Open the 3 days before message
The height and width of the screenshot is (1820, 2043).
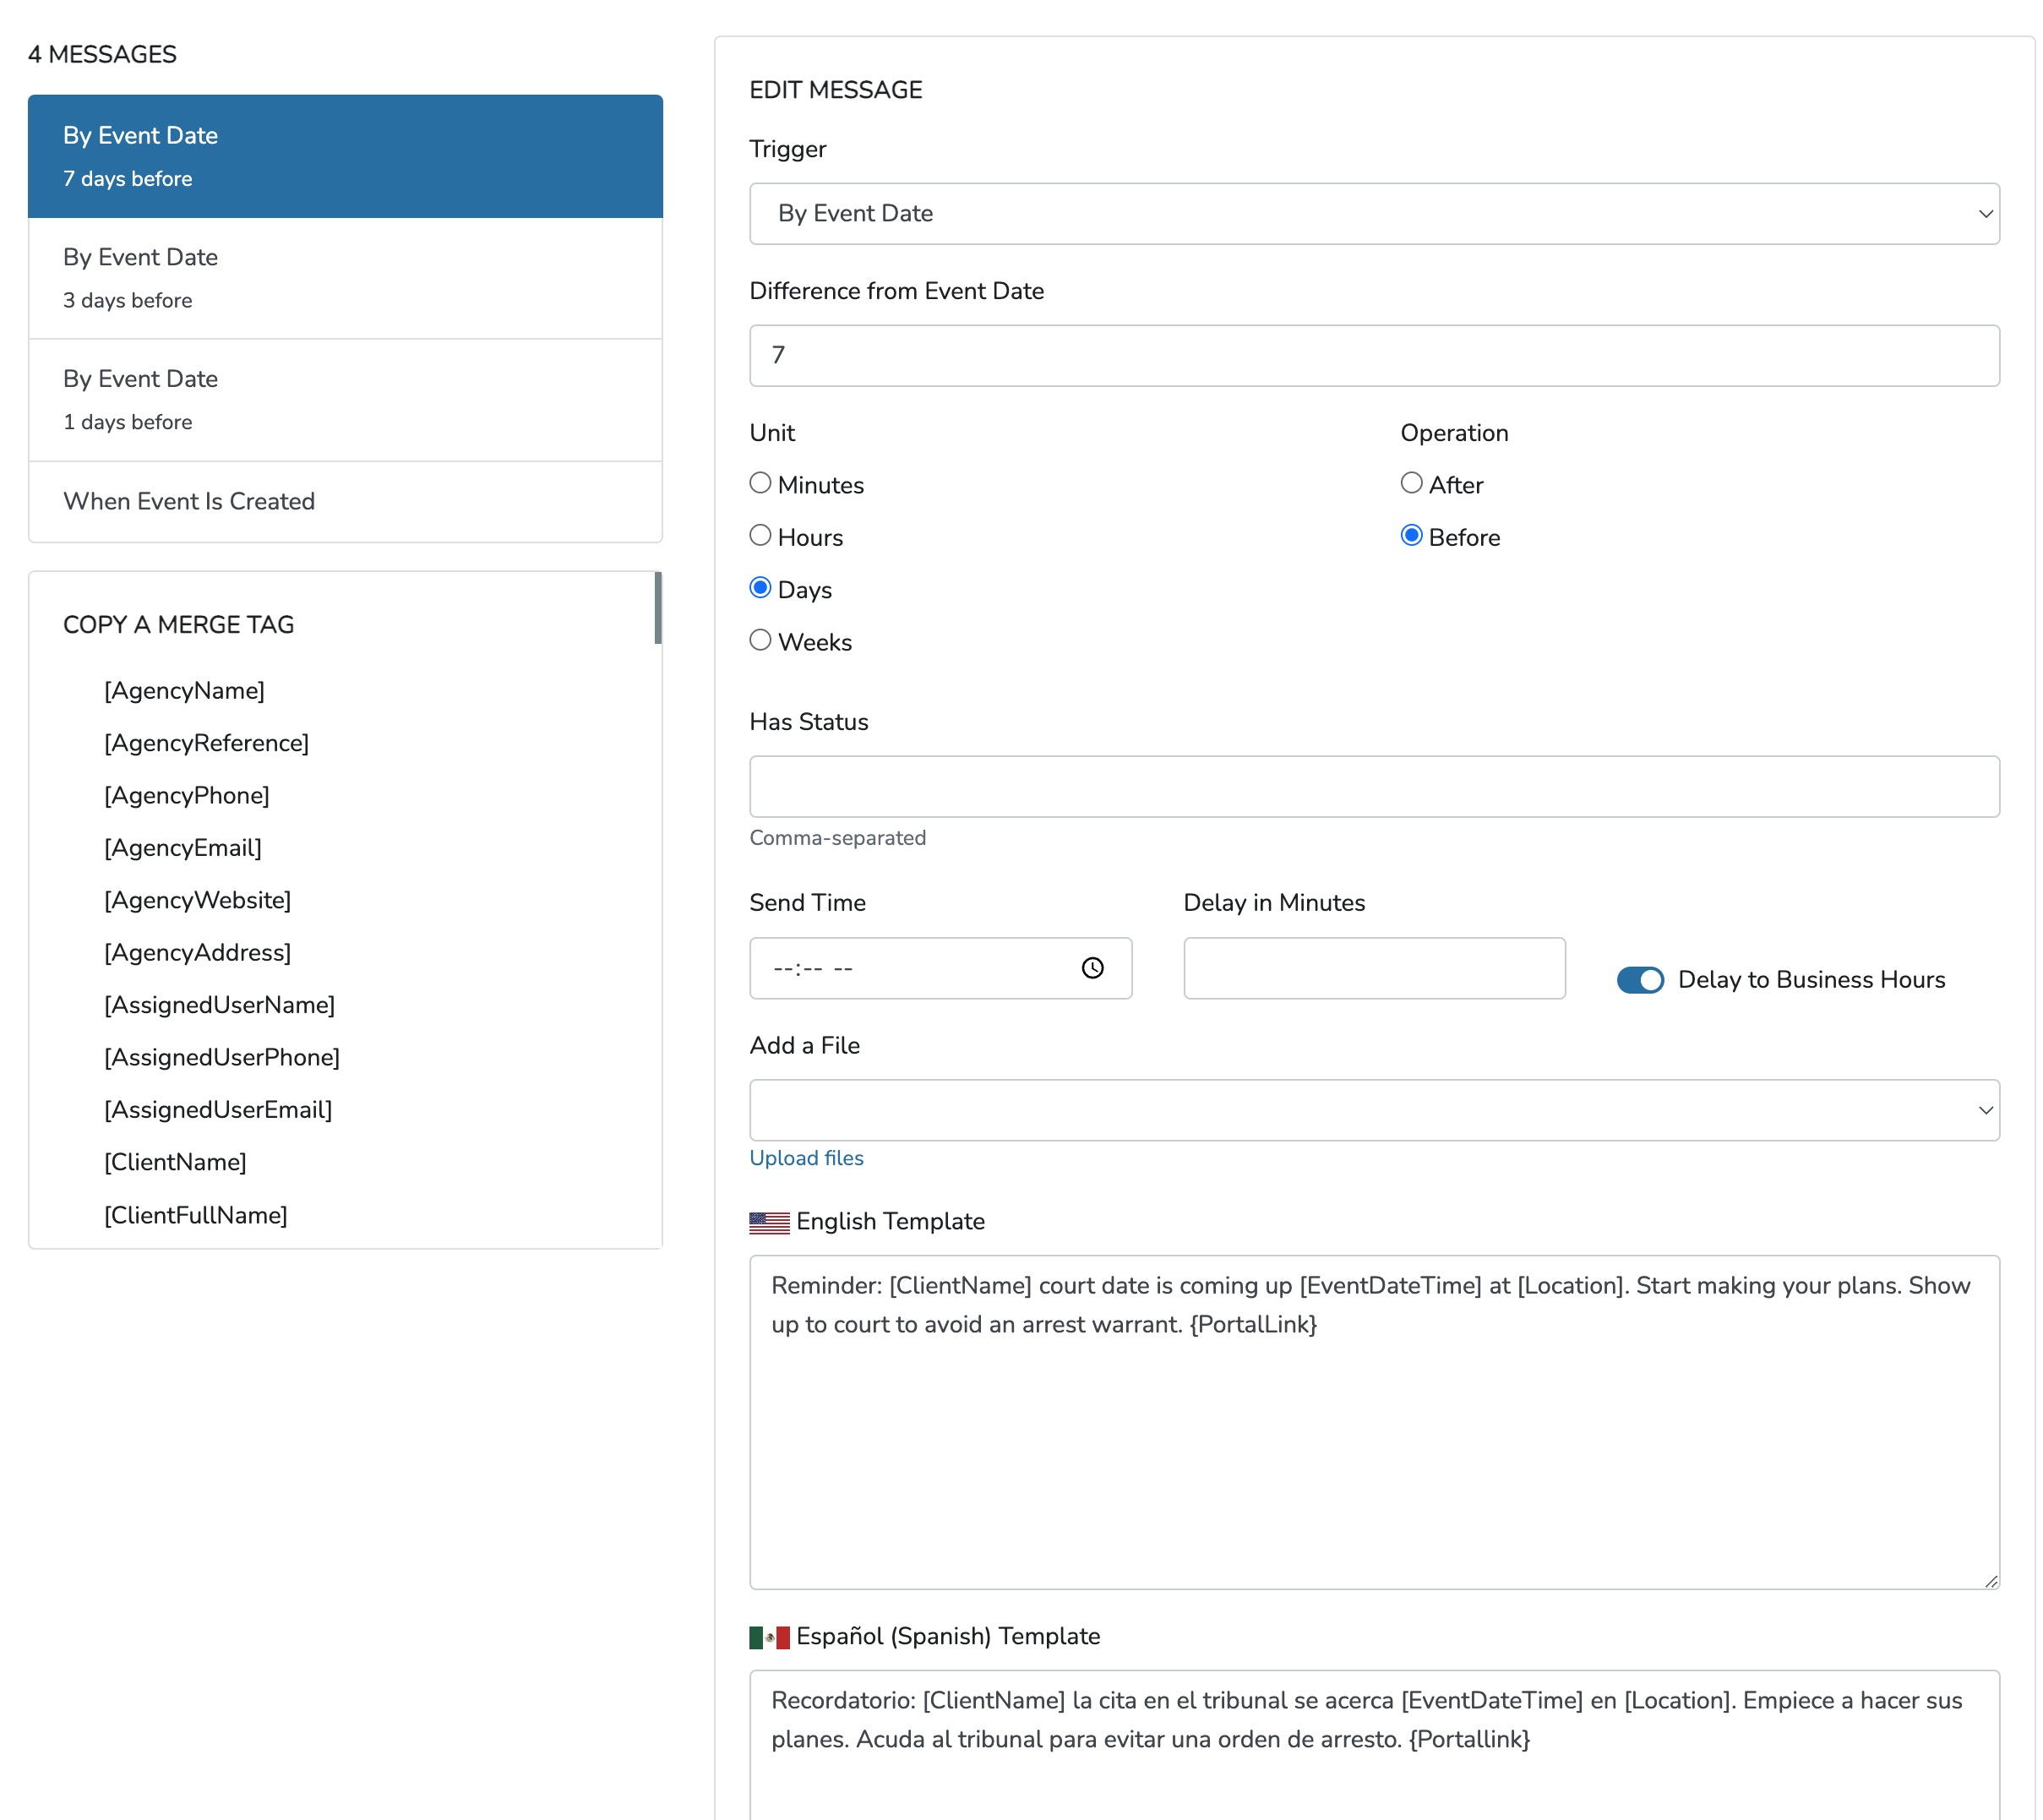click(345, 278)
